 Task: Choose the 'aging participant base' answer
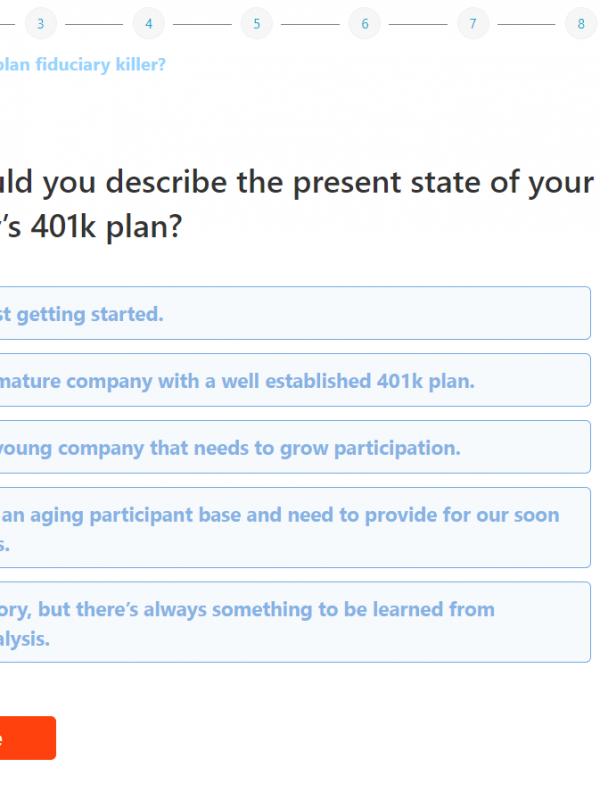290,528
